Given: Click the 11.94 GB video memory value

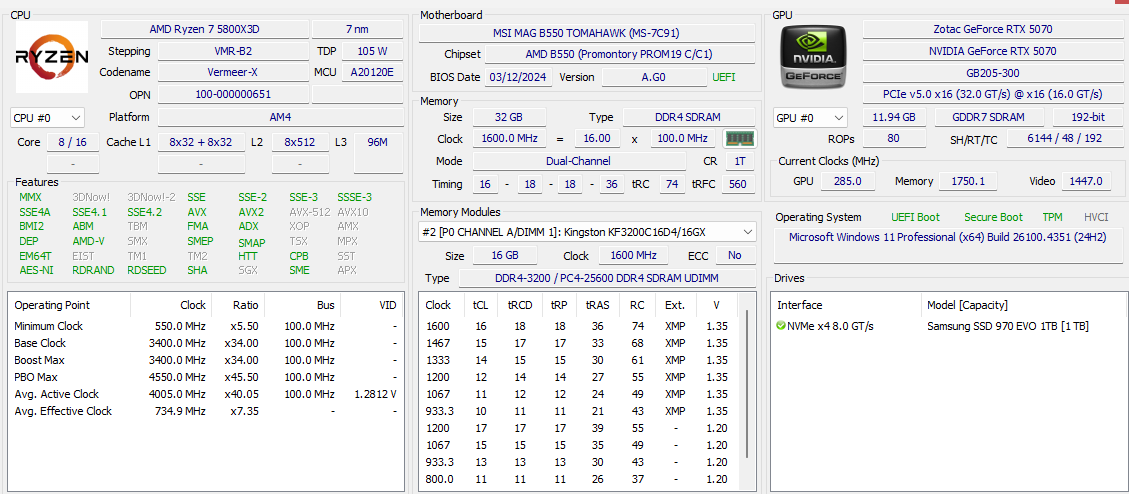Looking at the screenshot, I should click(894, 117).
